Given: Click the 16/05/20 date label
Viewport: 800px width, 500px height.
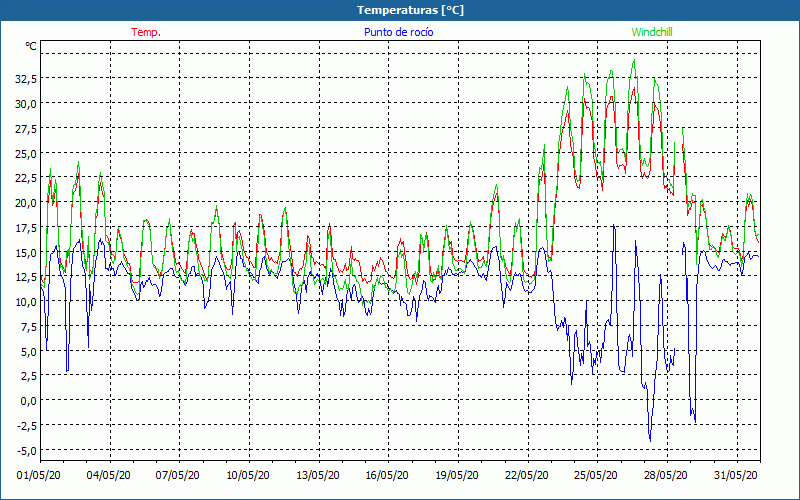Looking at the screenshot, I should pos(387,475).
